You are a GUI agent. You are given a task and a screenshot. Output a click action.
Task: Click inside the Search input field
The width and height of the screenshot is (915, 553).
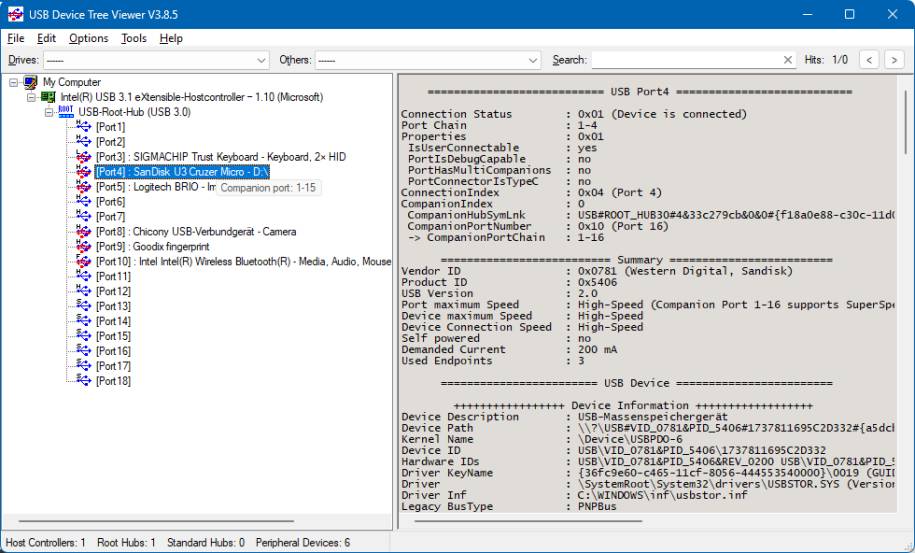point(686,60)
